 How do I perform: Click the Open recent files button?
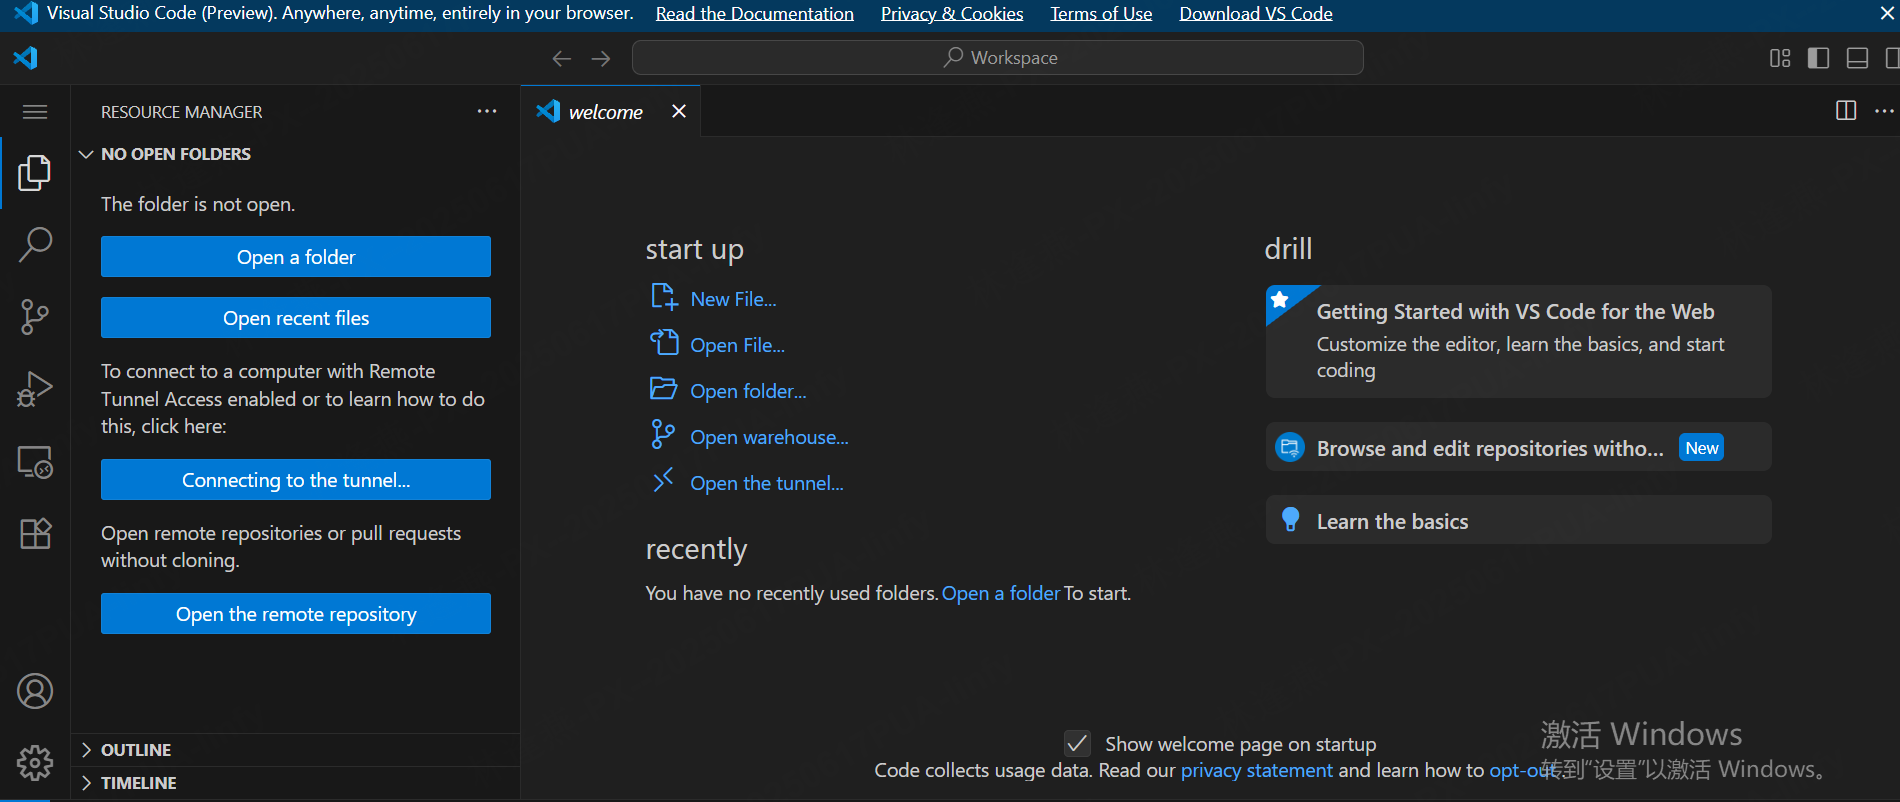click(296, 318)
